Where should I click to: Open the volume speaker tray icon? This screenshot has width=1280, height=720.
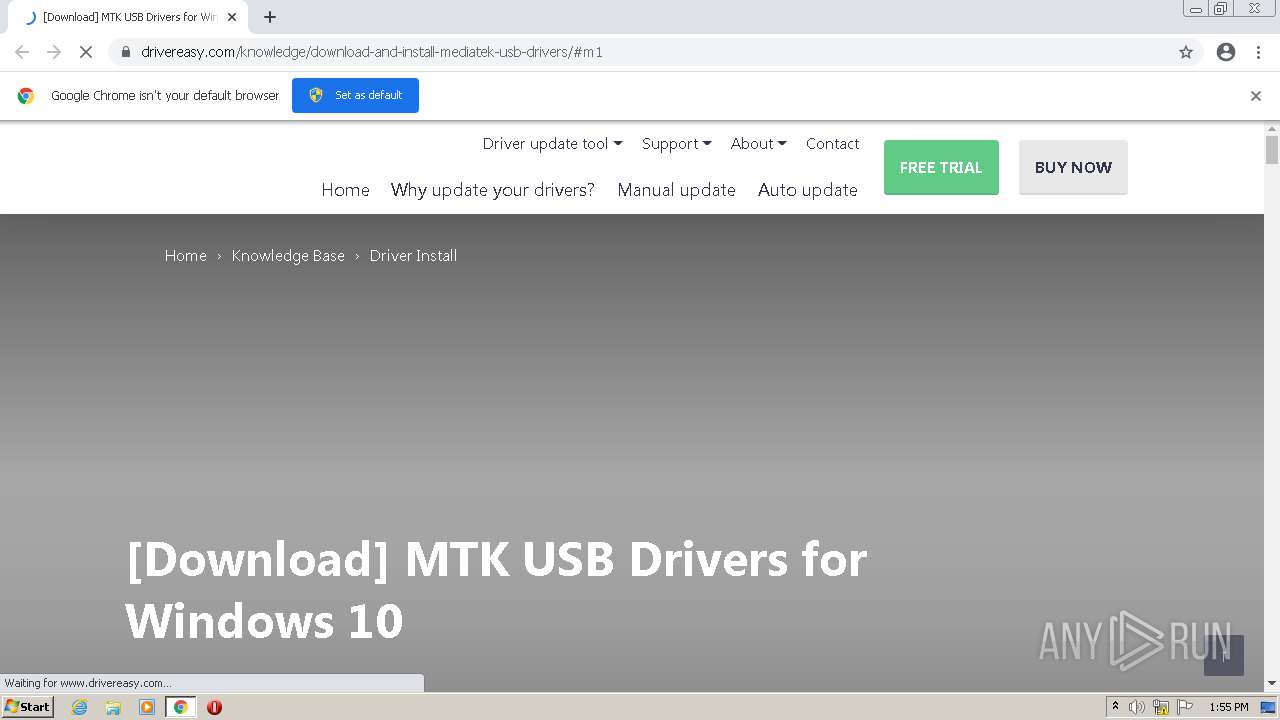(1137, 707)
